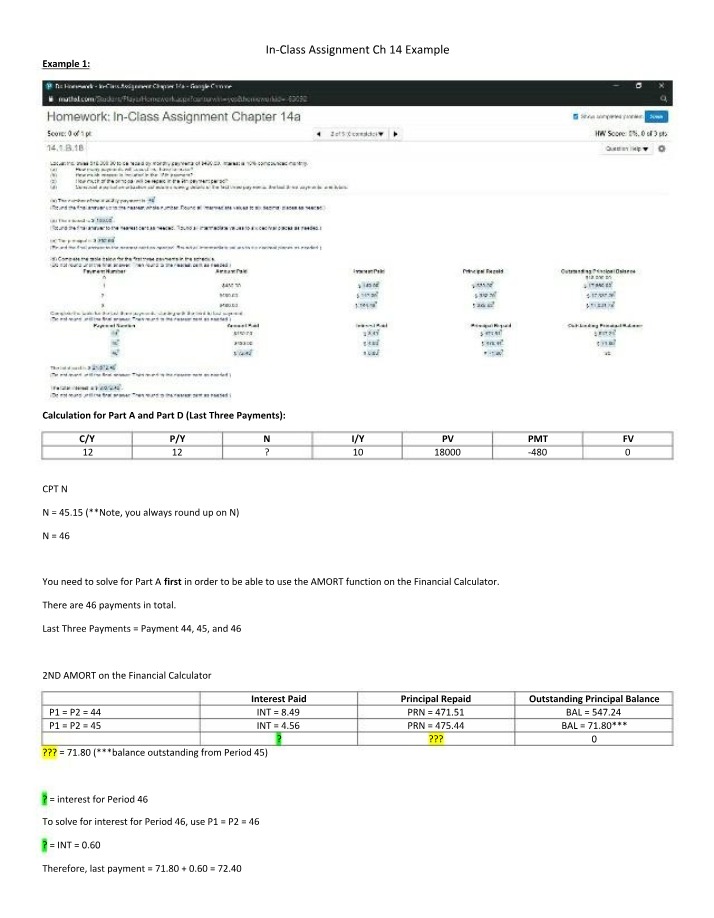Click the 'INT = 4.56' cell

click(279, 725)
